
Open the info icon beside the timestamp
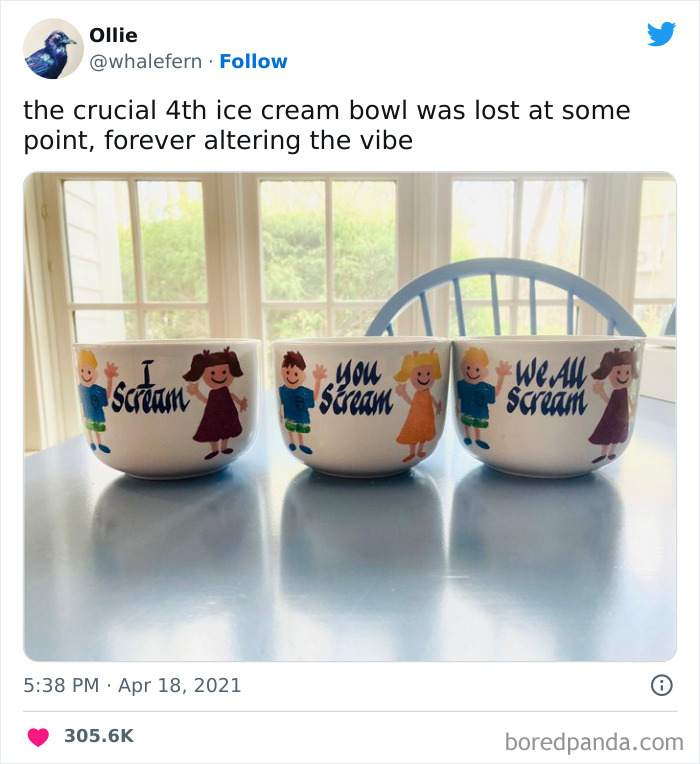coord(661,685)
